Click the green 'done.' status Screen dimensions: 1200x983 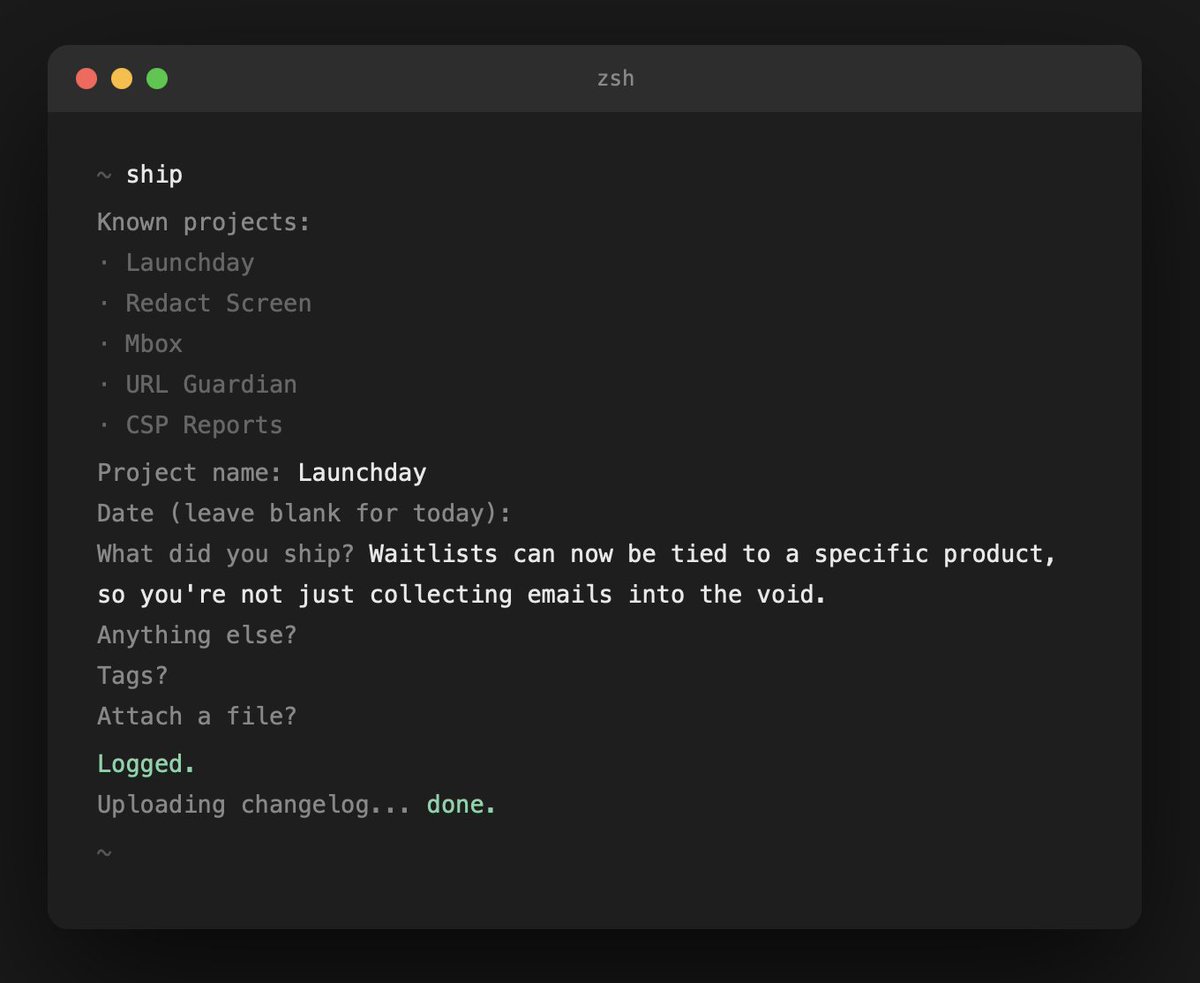[462, 804]
